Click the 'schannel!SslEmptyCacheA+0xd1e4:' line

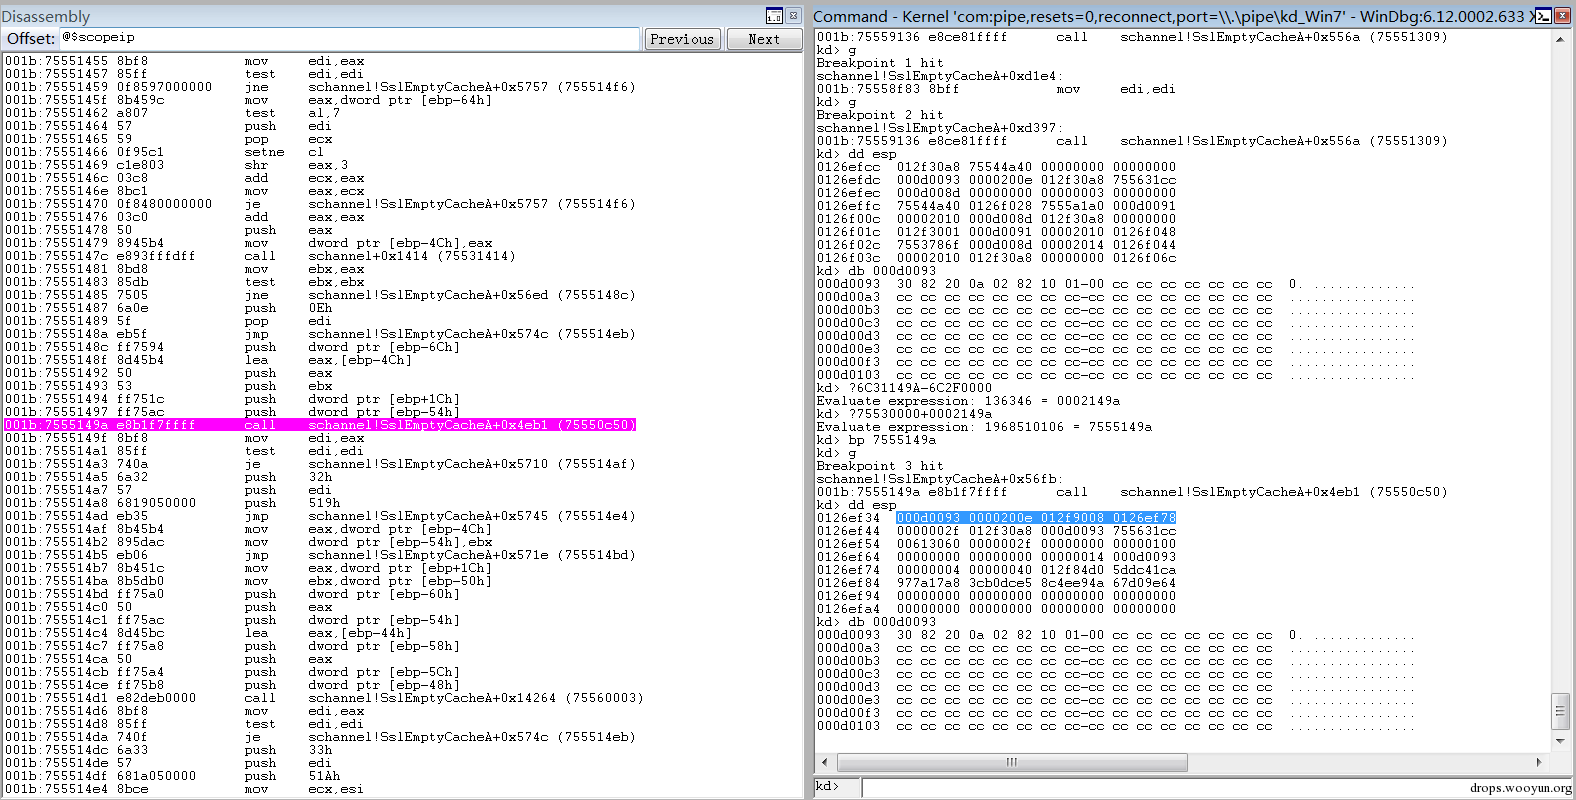[940, 76]
